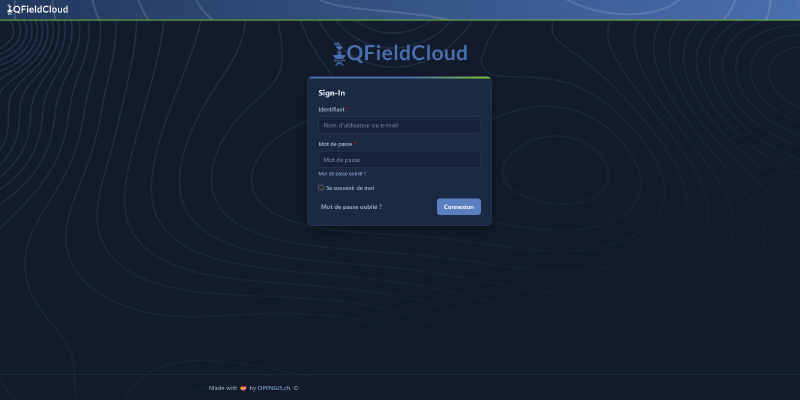Image resolution: width=800 pixels, height=400 pixels.
Task: Click the large QFieldCloud logo above the sign-in card
Action: click(400, 54)
